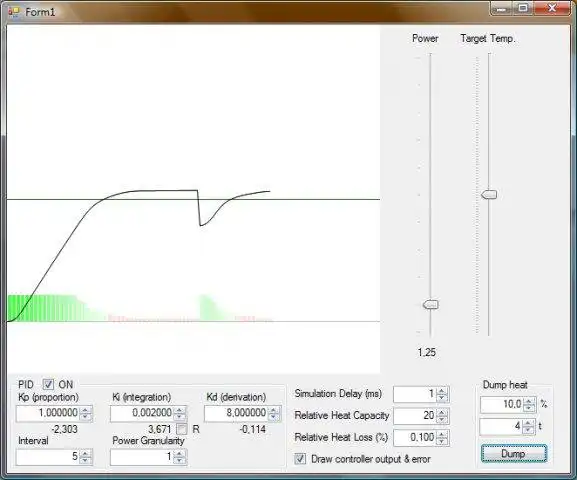Decrease Ki value with down arrow
The width and height of the screenshot is (577, 480).
point(179,417)
